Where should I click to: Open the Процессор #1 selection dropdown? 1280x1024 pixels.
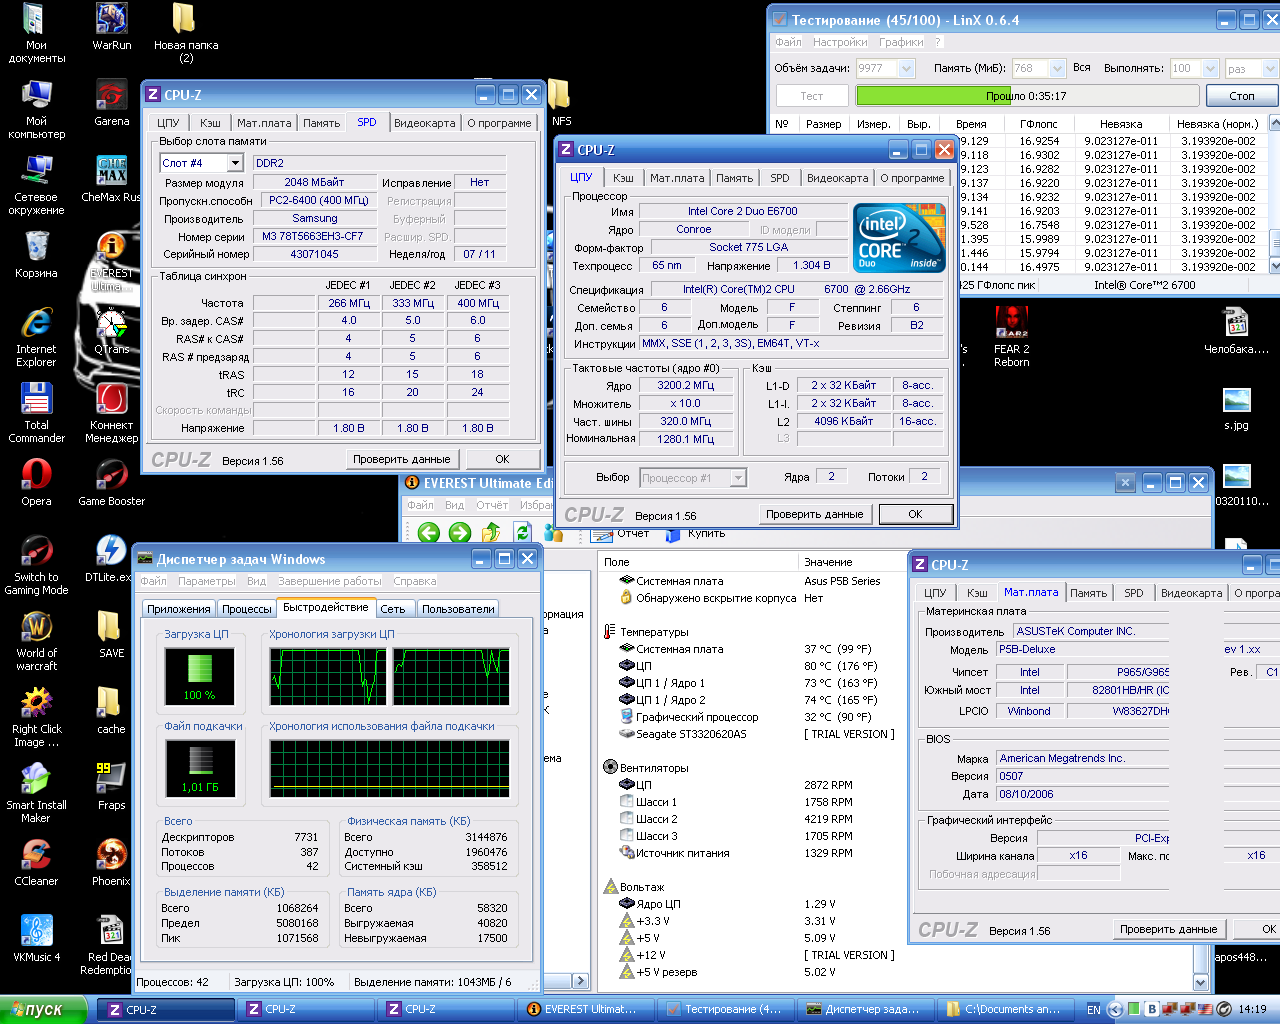738,478
